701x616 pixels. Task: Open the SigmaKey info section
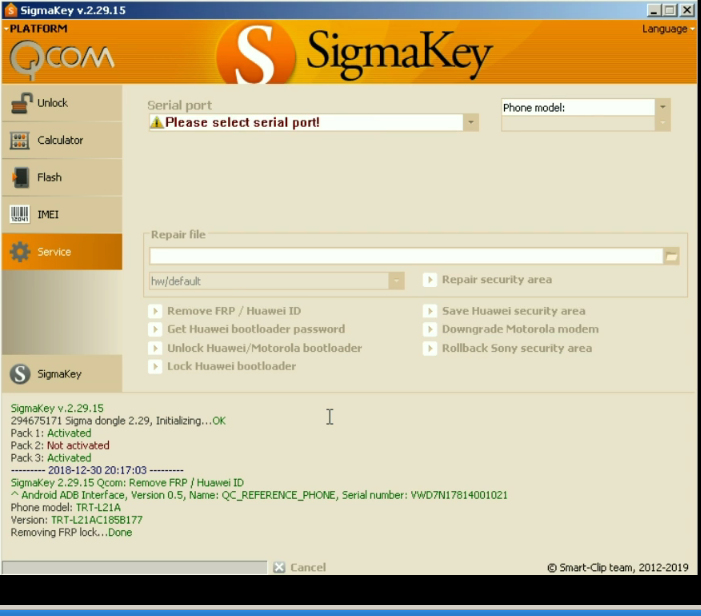[62, 374]
